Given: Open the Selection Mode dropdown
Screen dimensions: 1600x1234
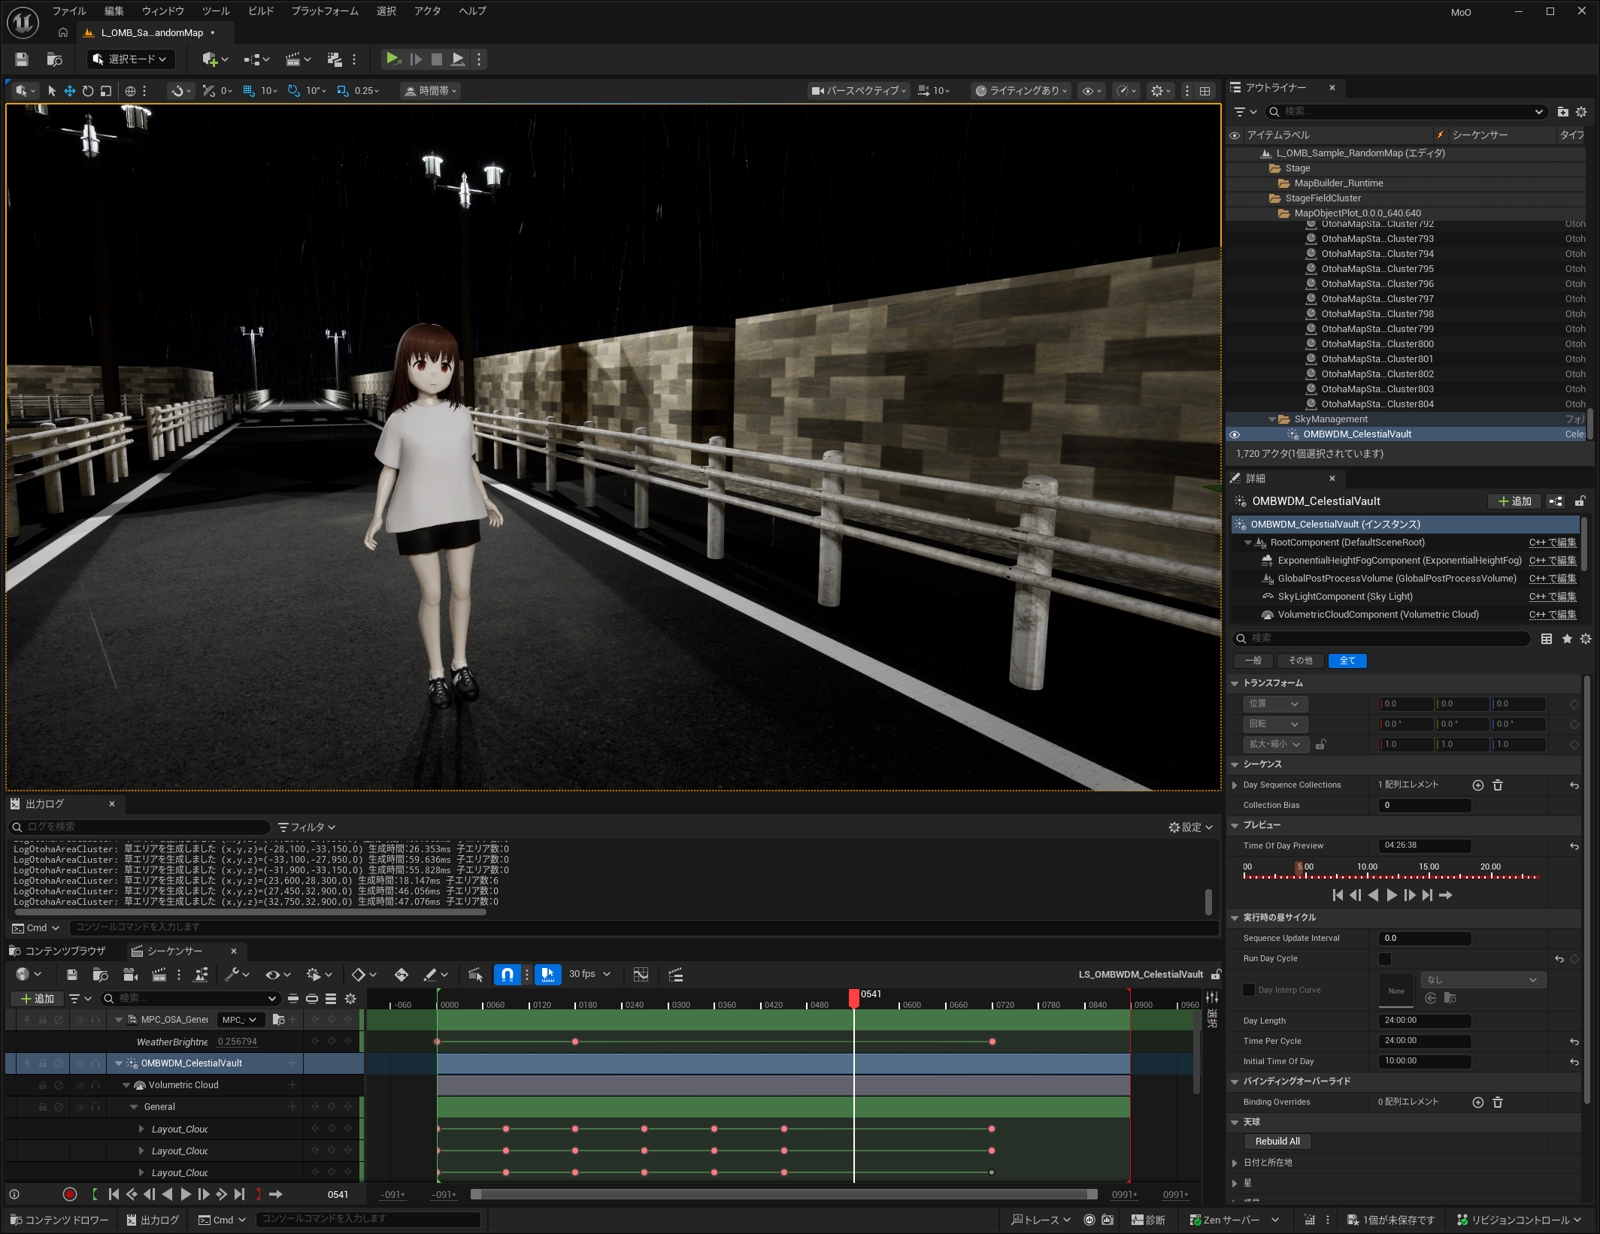Looking at the screenshot, I should (130, 59).
